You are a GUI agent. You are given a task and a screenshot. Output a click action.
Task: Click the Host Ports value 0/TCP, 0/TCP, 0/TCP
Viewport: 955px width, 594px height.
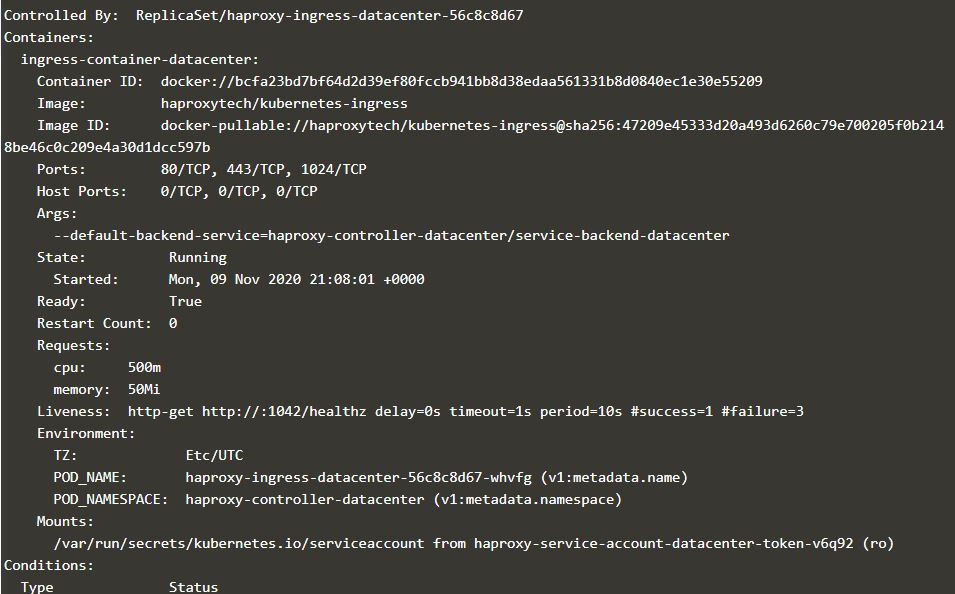coord(238,191)
